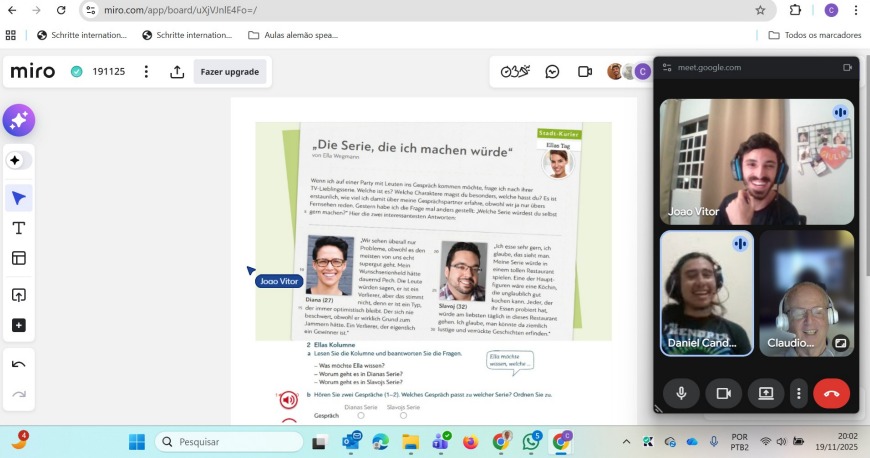Open Miro comments chat icon
This screenshot has height=458, width=870.
pyautogui.click(x=552, y=72)
